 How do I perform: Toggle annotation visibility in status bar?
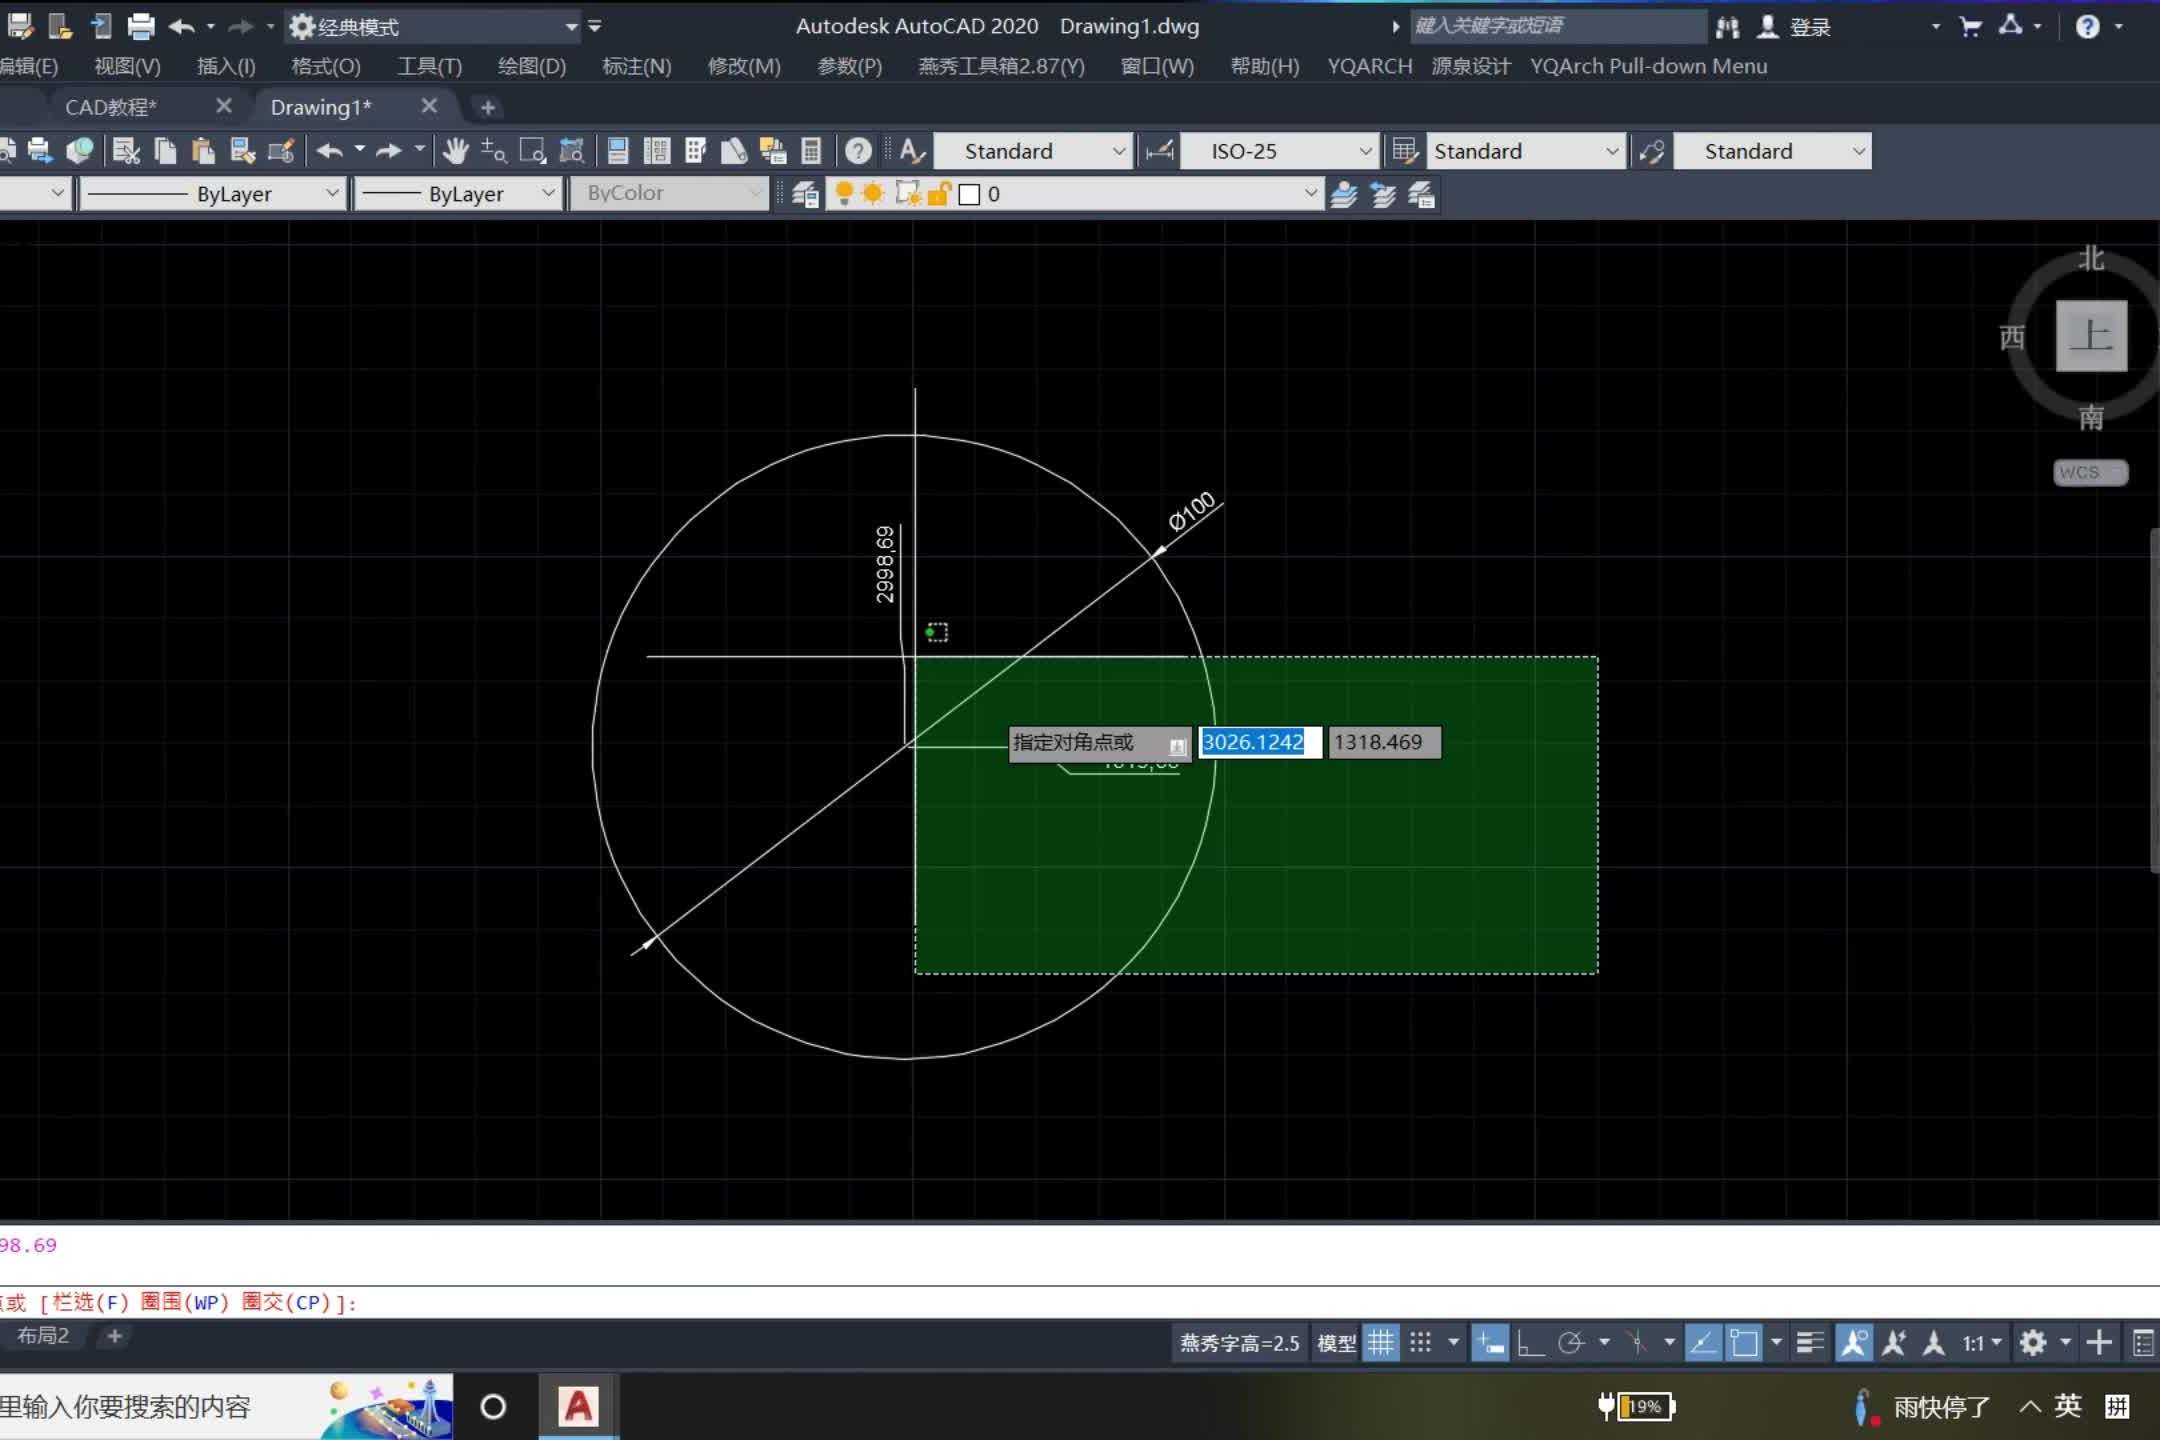click(1854, 1343)
